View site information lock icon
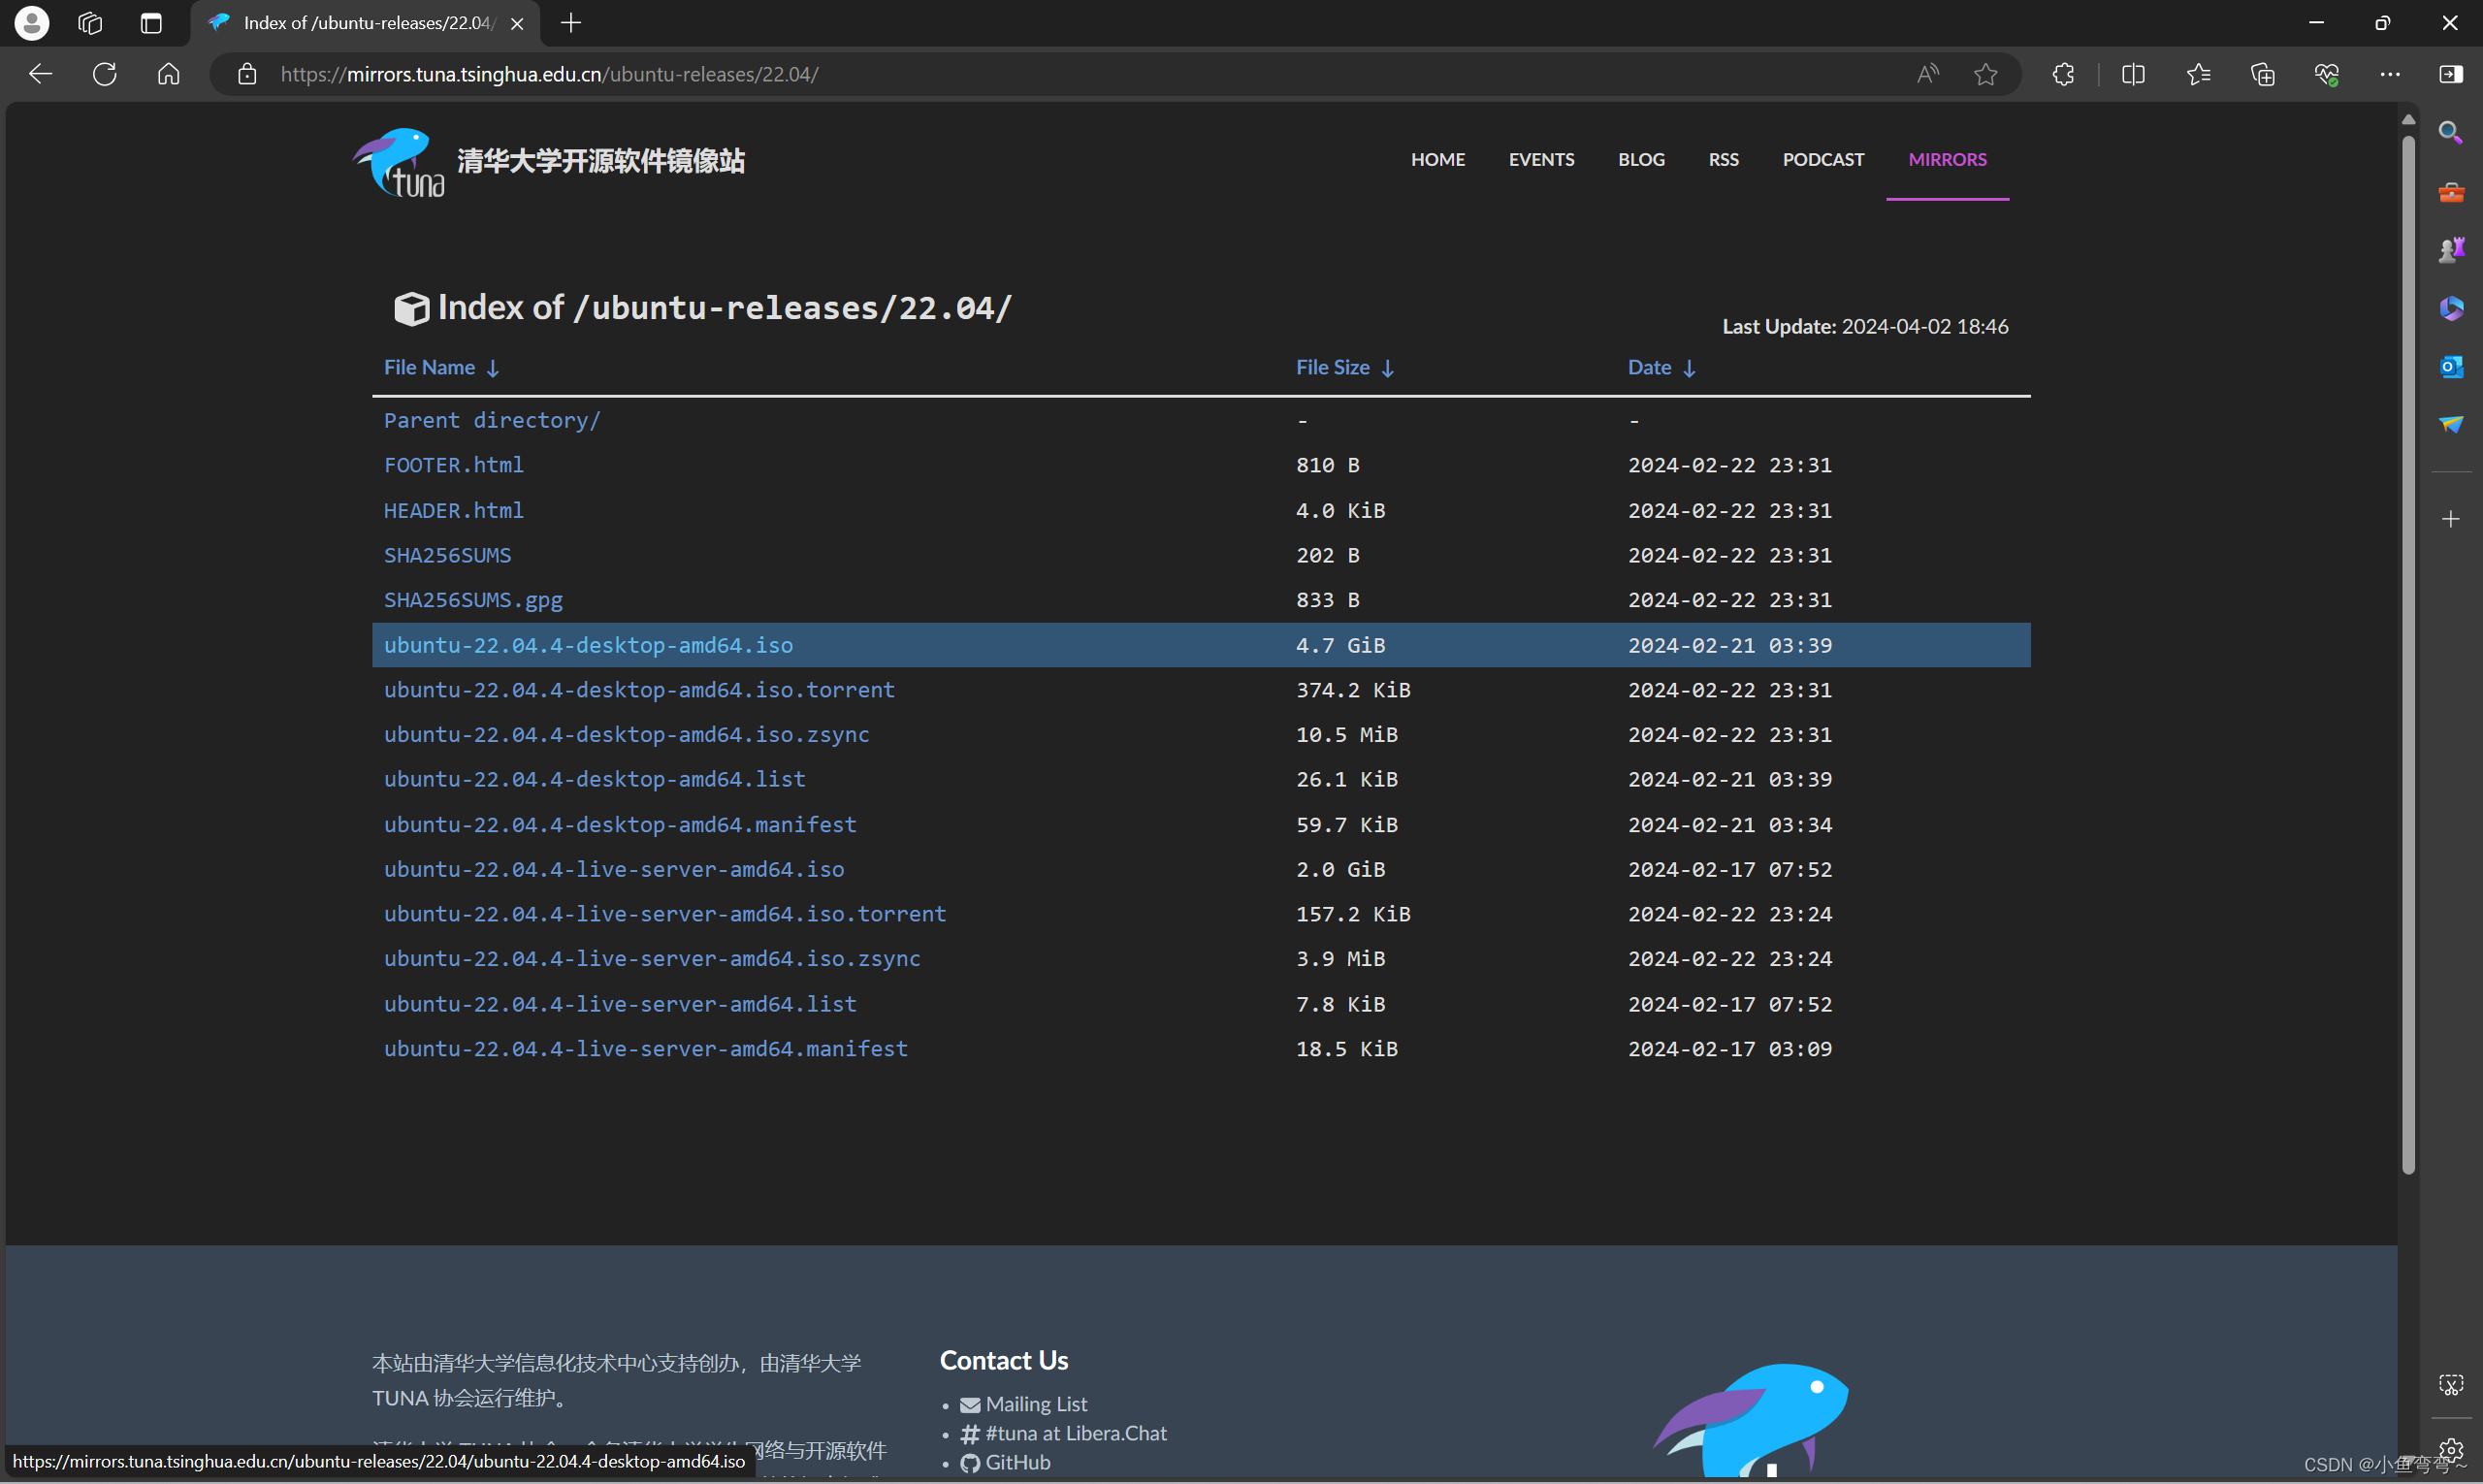 (x=247, y=74)
